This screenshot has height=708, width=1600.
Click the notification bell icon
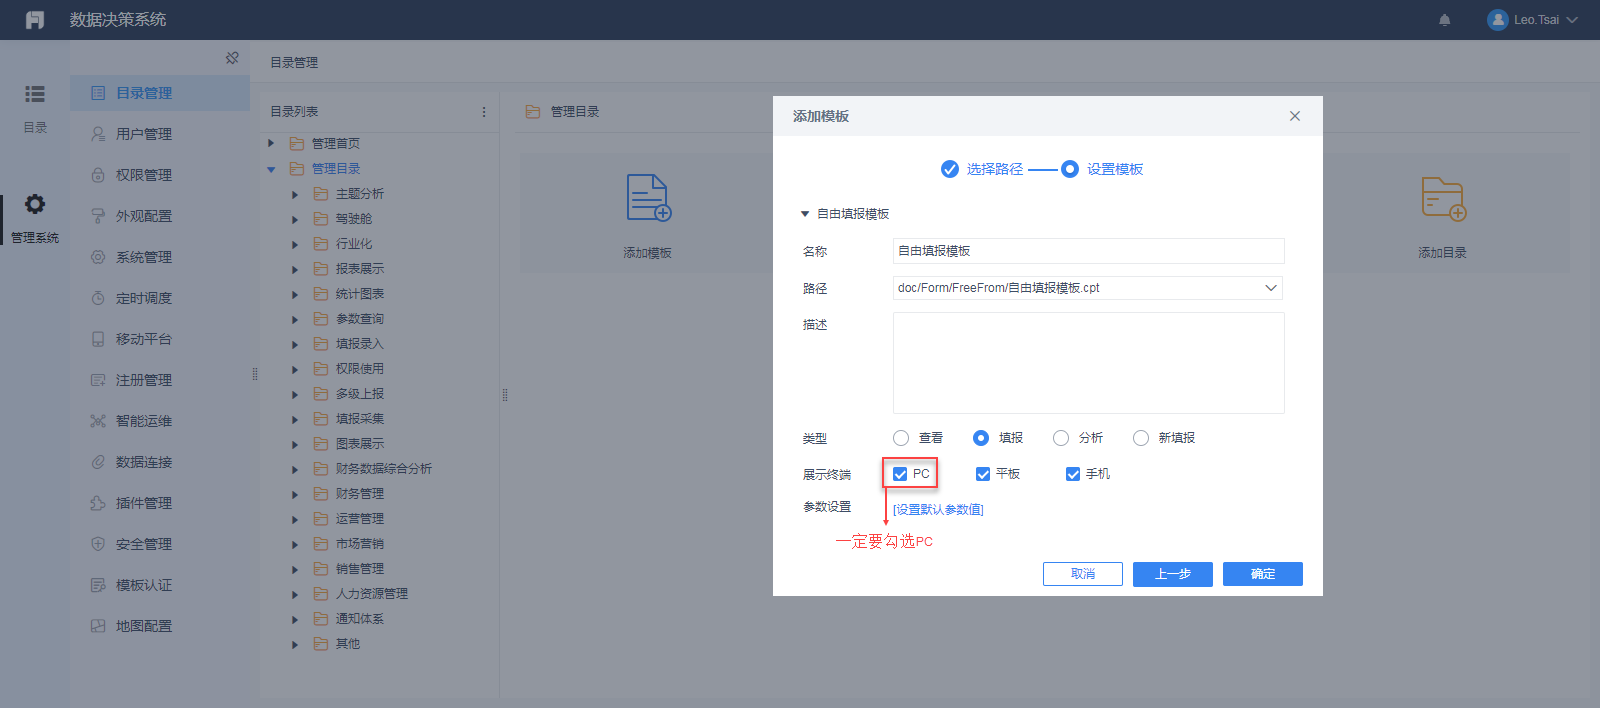point(1444,20)
